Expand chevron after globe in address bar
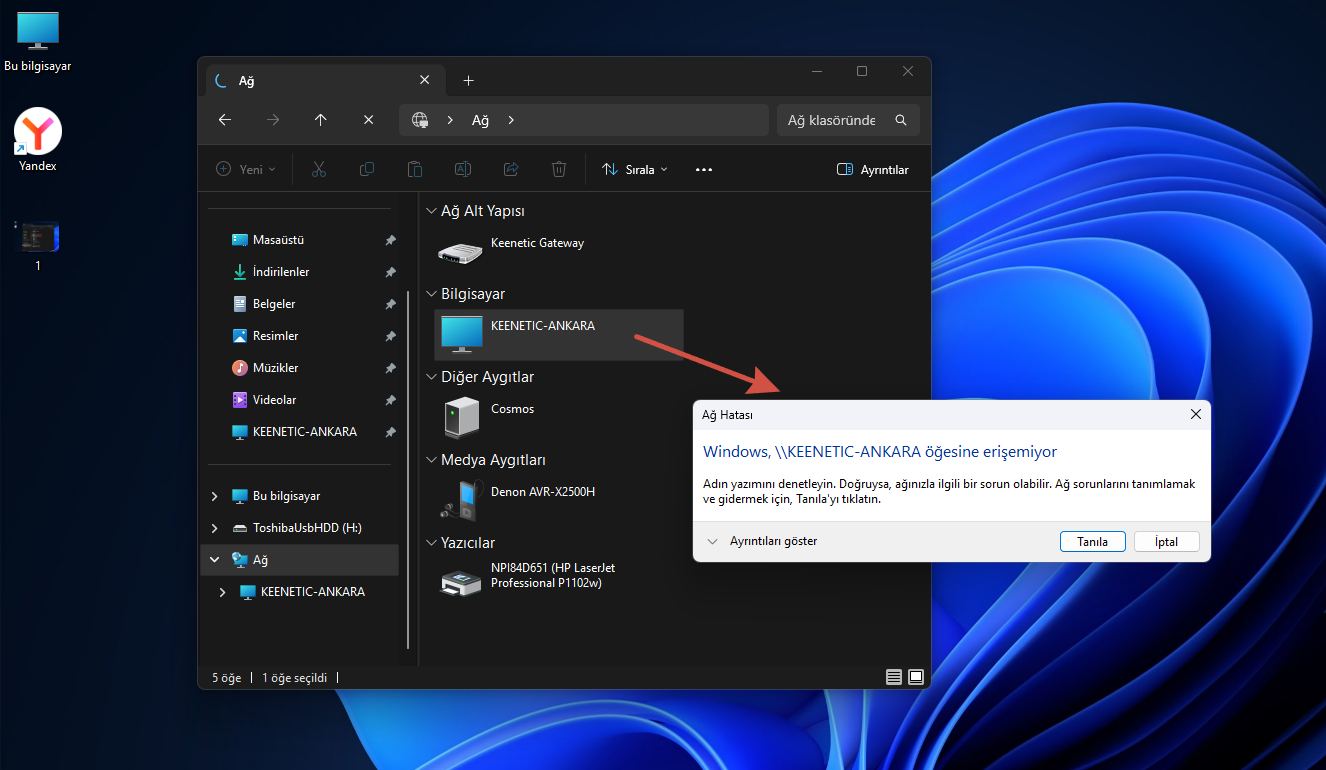 pos(450,120)
